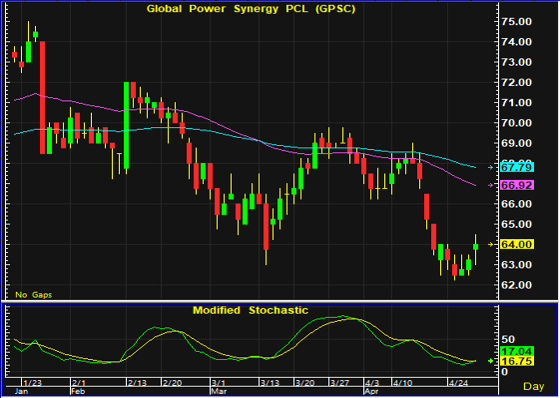This screenshot has width=560, height=398.
Task: Click the 70.00 price axis label
Action: point(516,123)
